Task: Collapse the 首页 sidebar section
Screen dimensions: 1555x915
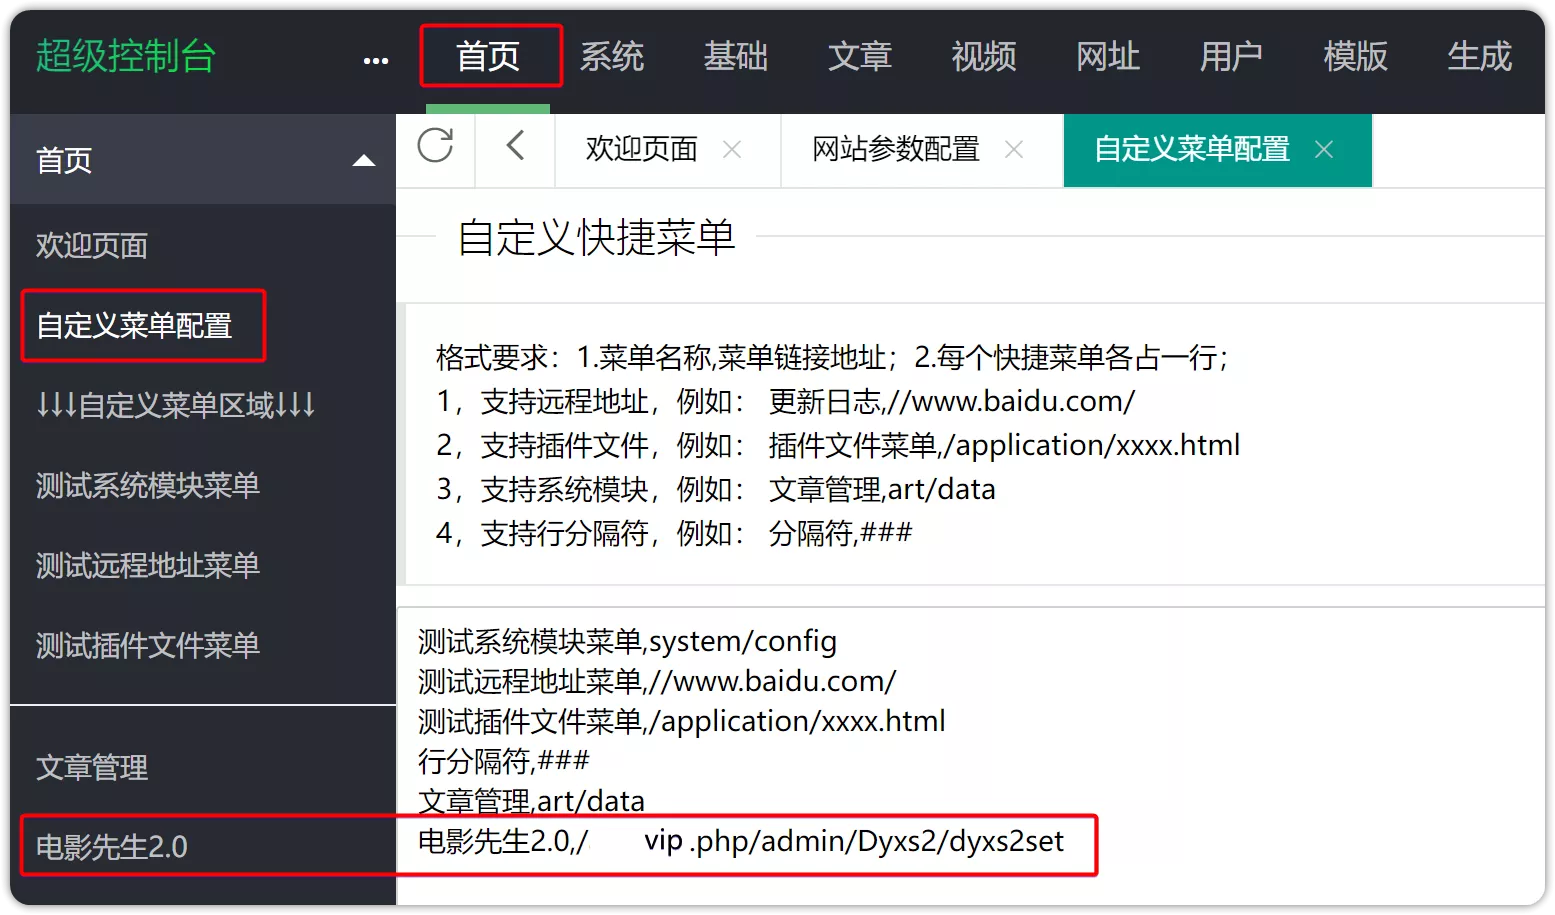Action: (x=364, y=160)
